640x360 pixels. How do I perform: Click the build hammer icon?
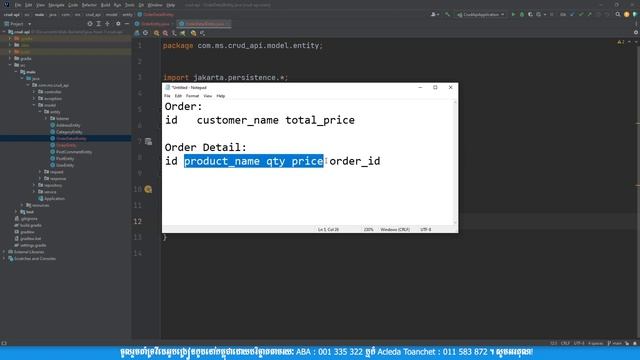447,14
